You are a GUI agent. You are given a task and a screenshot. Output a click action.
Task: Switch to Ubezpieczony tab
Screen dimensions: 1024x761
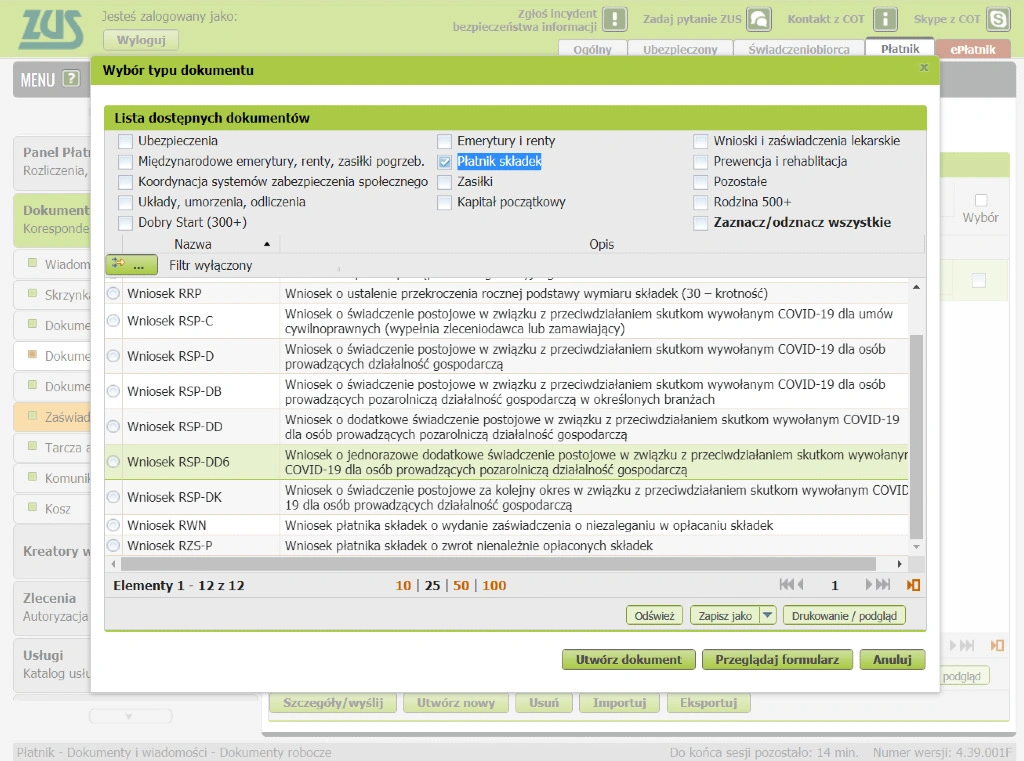coord(680,49)
